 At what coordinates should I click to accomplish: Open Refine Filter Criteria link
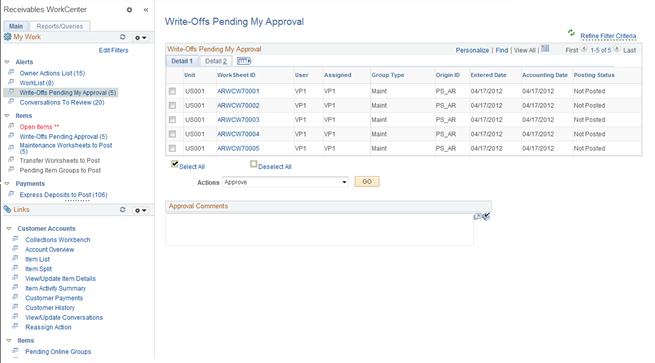click(608, 36)
